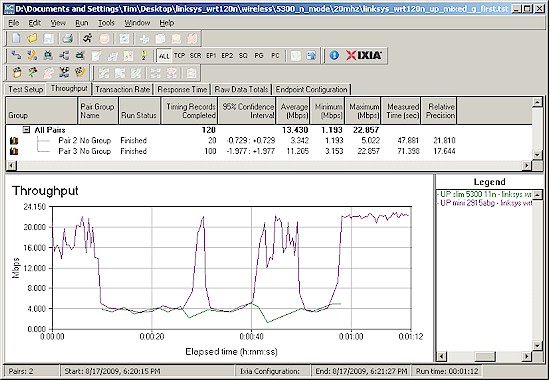Toggle the EP1 endpoint filter
The height and width of the screenshot is (381, 550).
pyautogui.click(x=211, y=55)
